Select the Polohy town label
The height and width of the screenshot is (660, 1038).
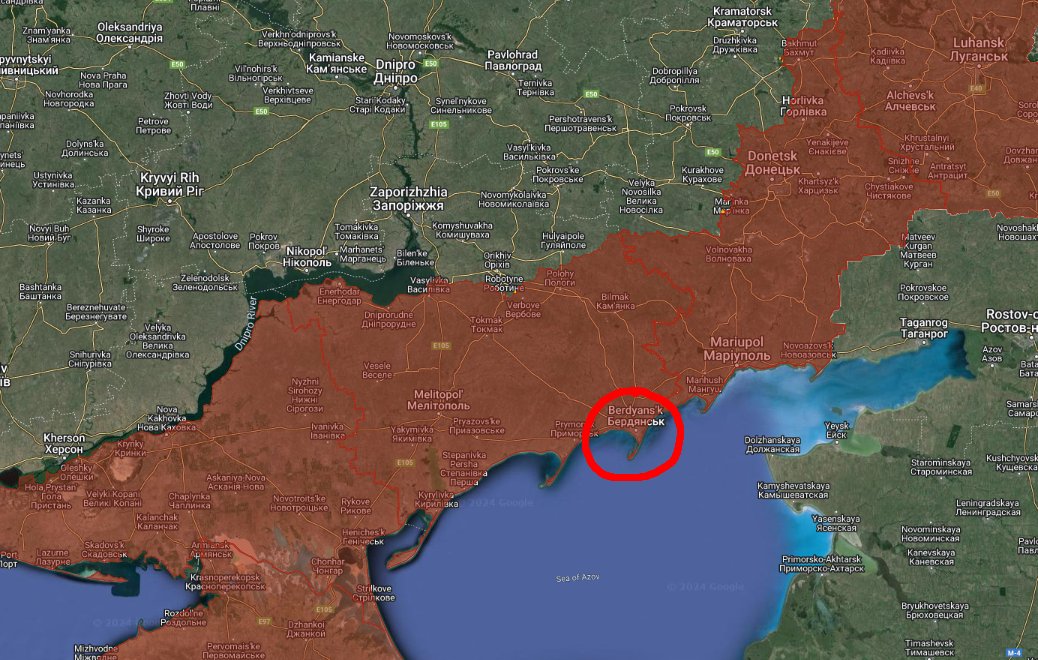click(x=560, y=278)
